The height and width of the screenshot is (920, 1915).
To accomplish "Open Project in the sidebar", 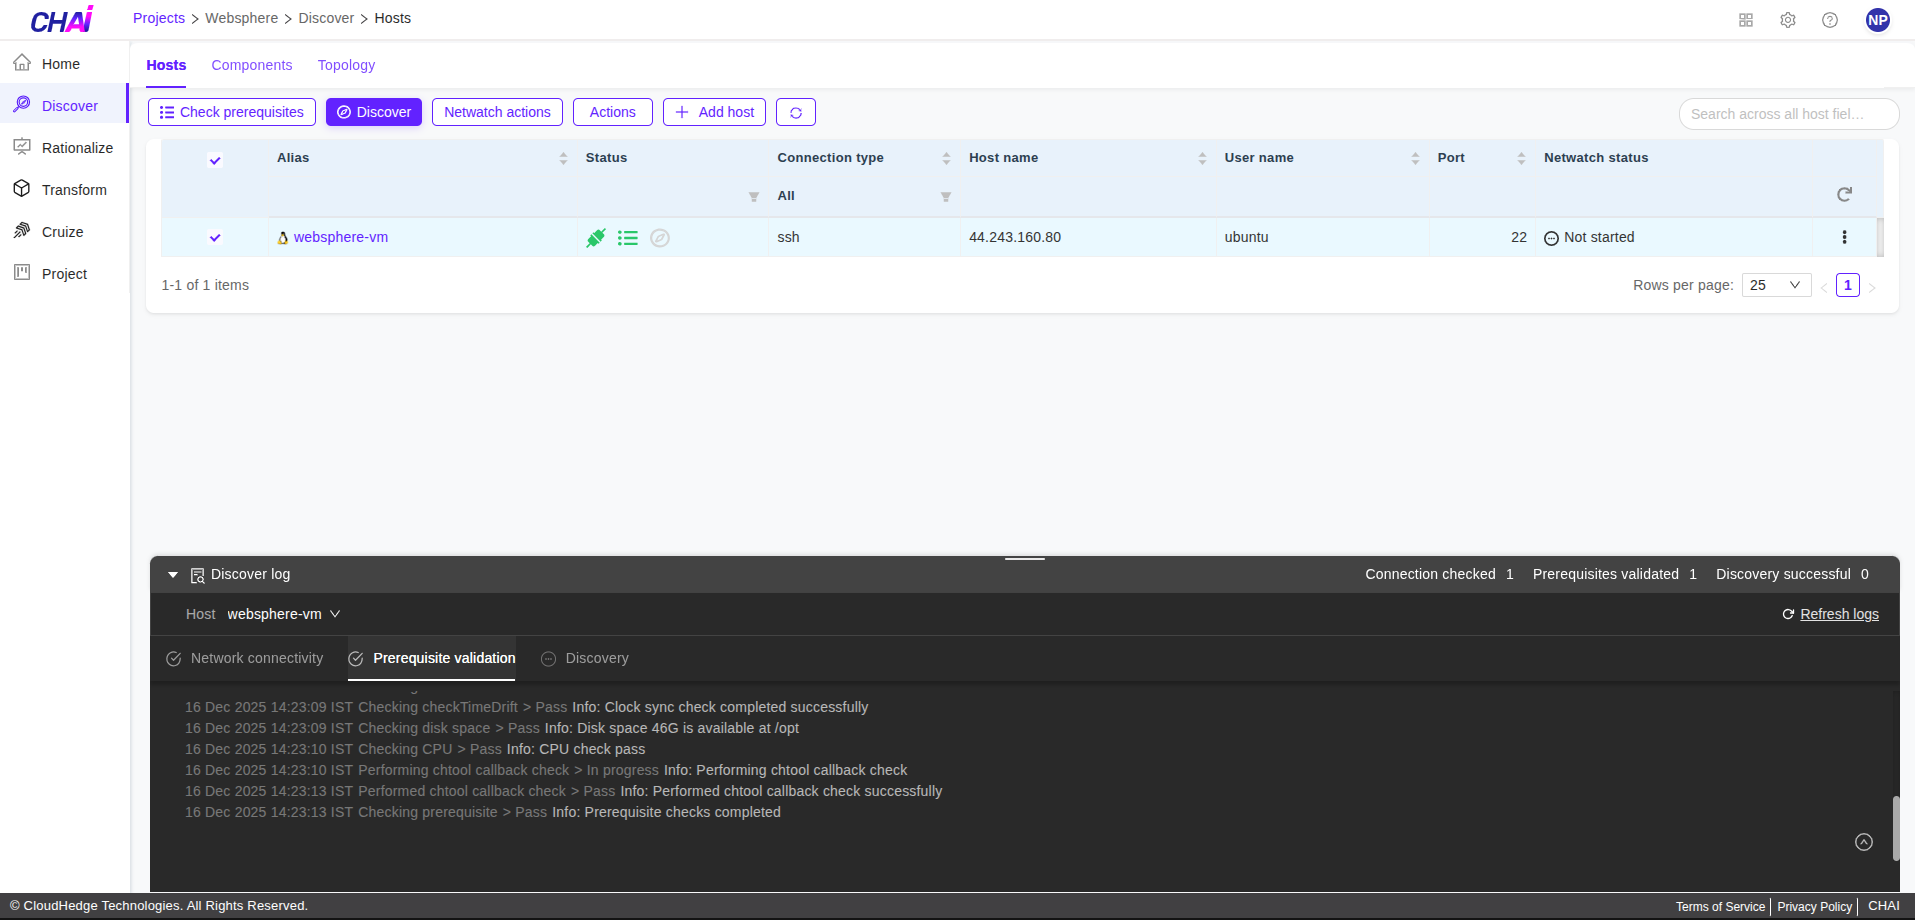I will point(64,274).
